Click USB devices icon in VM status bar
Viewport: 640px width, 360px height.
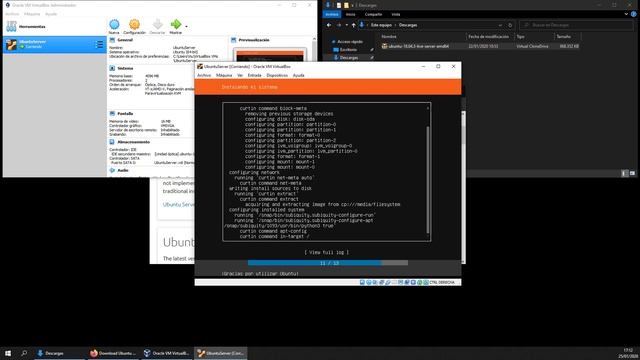coord(388,282)
